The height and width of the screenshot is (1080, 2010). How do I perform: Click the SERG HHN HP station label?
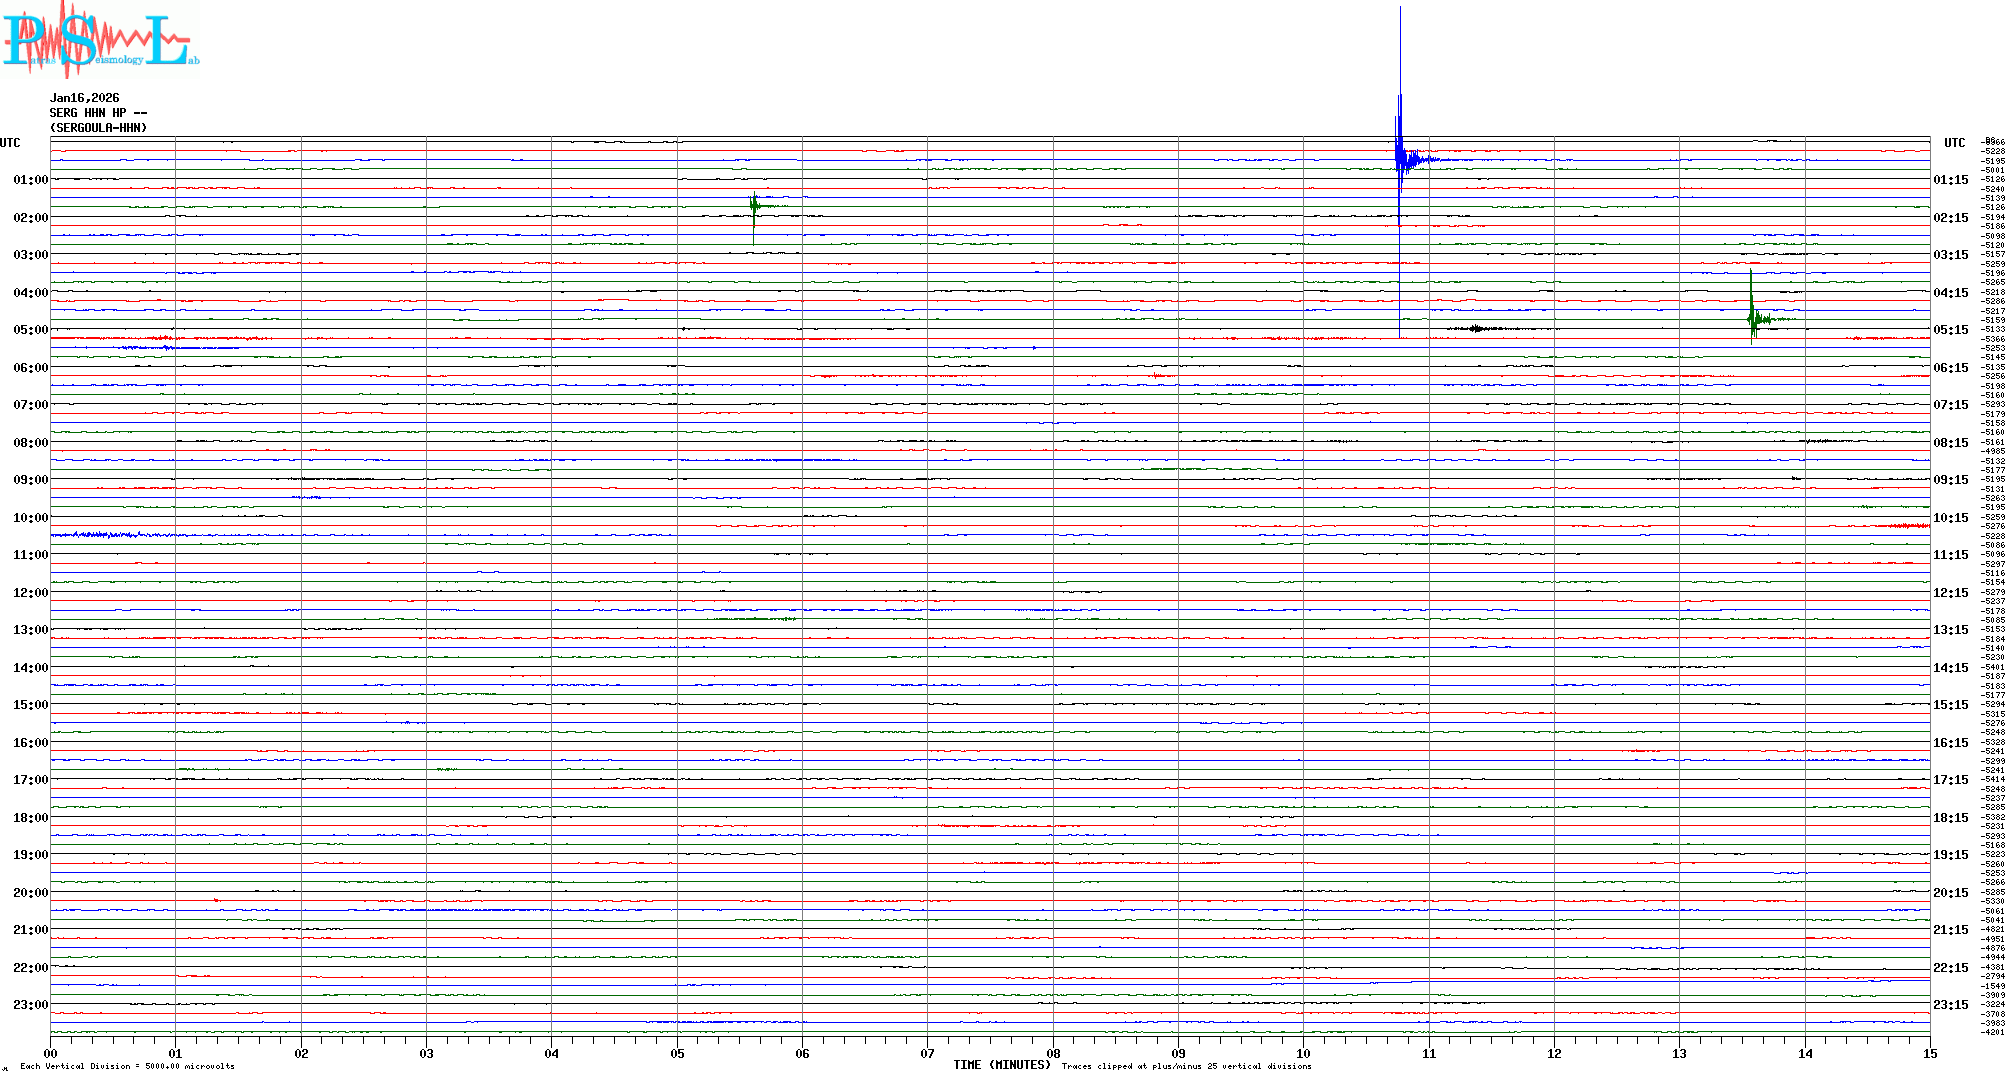tap(98, 113)
